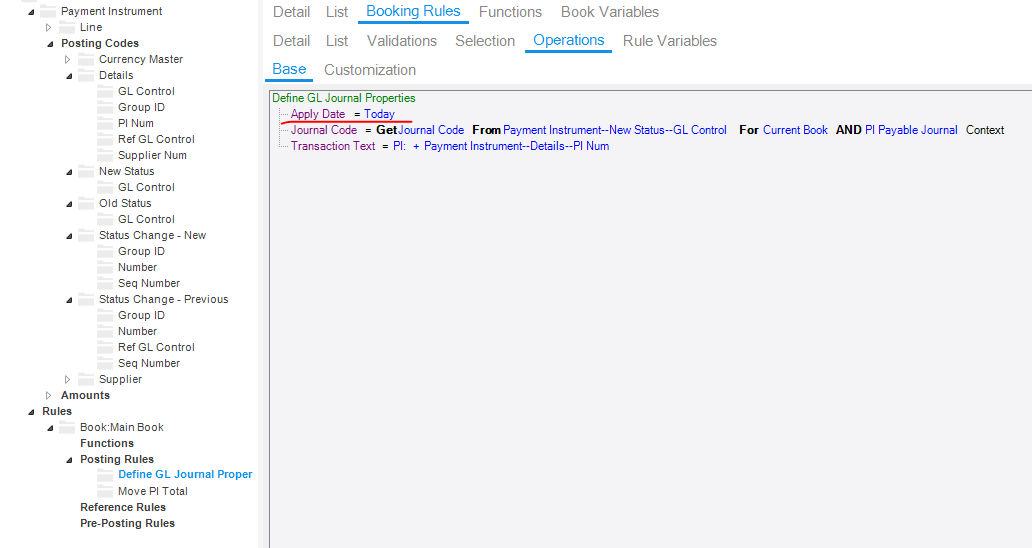Click the Today value link
Screen dimensions: 1032x548
pos(379,114)
